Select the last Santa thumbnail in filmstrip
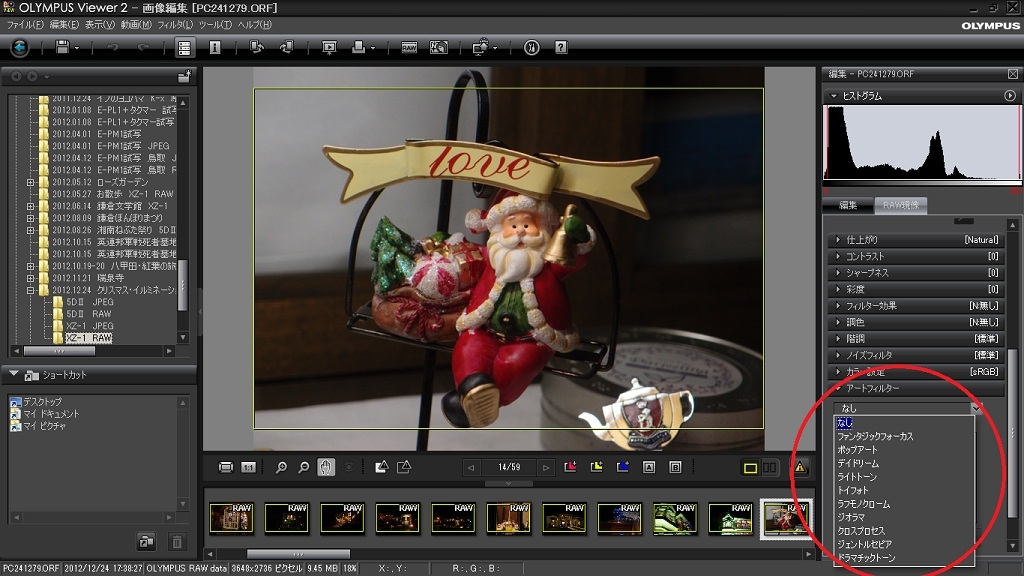 tap(786, 518)
